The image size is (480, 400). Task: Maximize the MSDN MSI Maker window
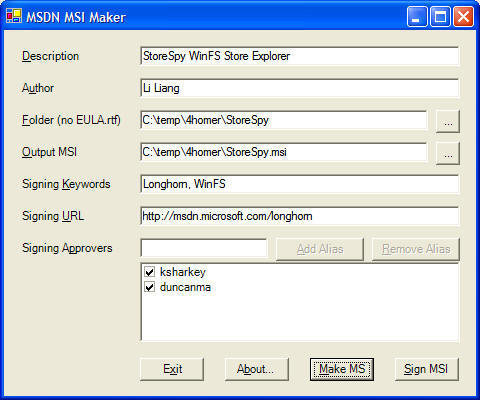pos(440,17)
